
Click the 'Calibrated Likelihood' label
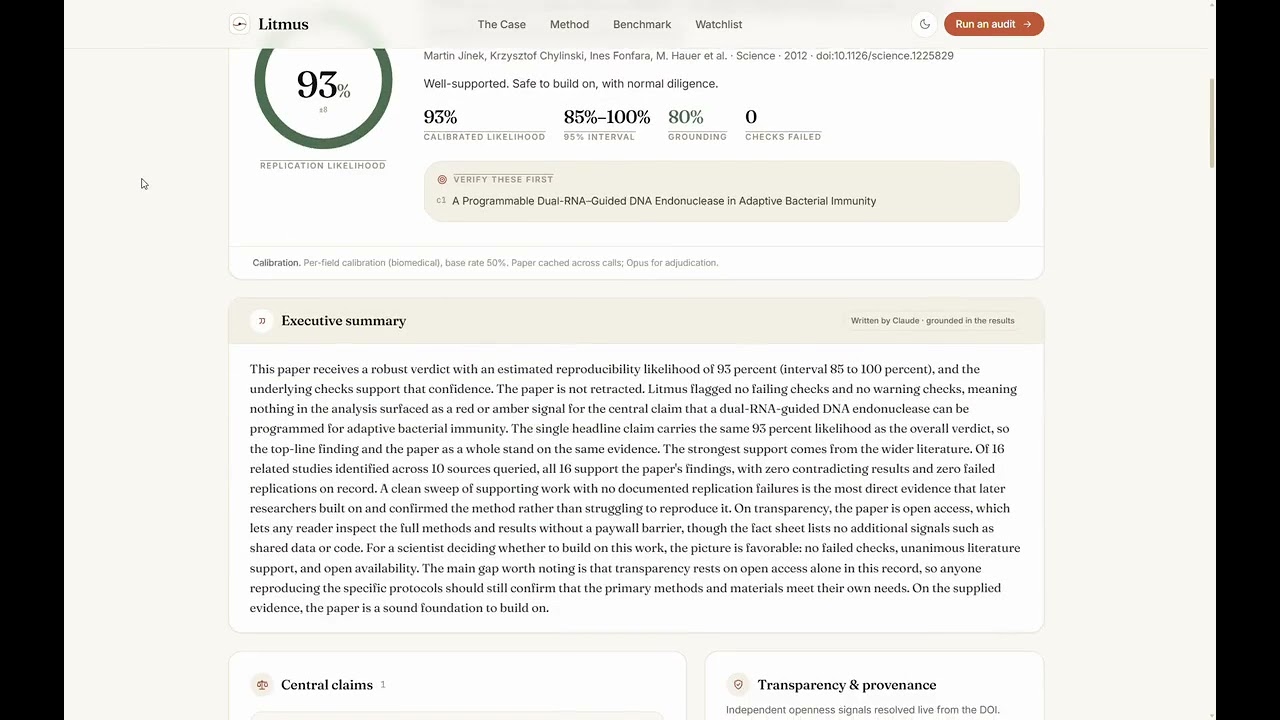(x=484, y=137)
